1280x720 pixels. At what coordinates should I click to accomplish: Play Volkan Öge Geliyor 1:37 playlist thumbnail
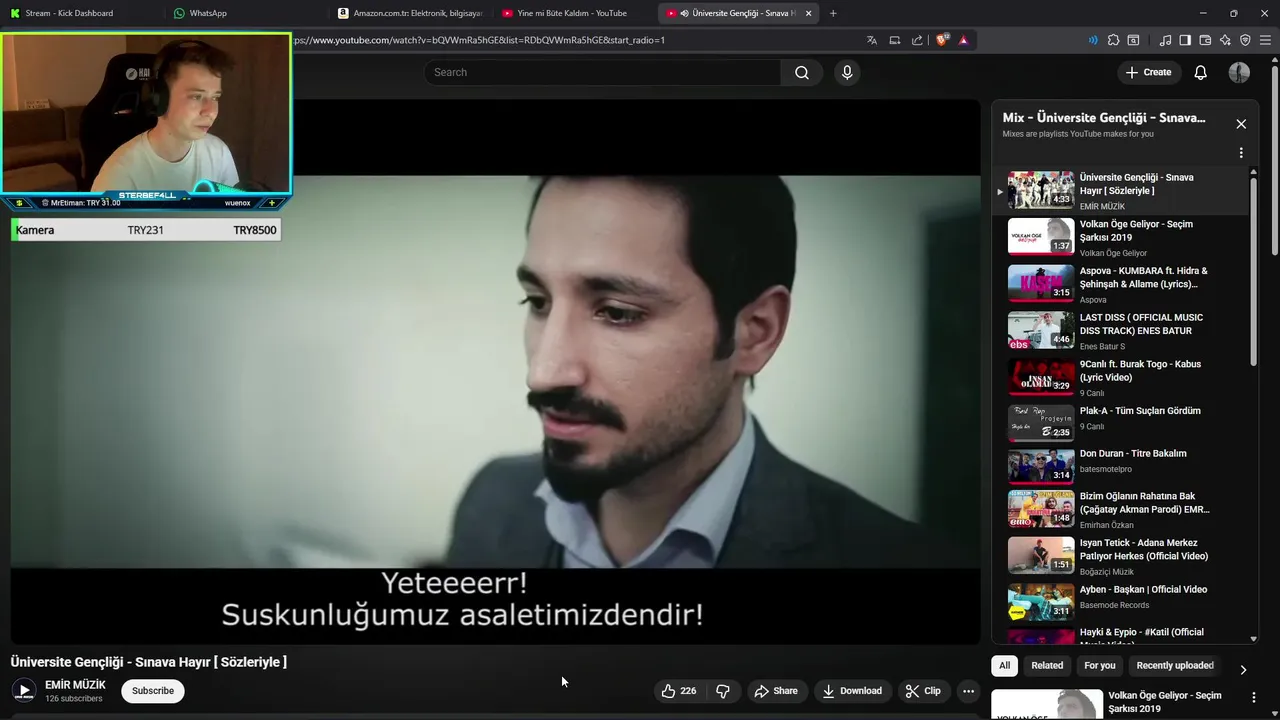click(x=1041, y=236)
